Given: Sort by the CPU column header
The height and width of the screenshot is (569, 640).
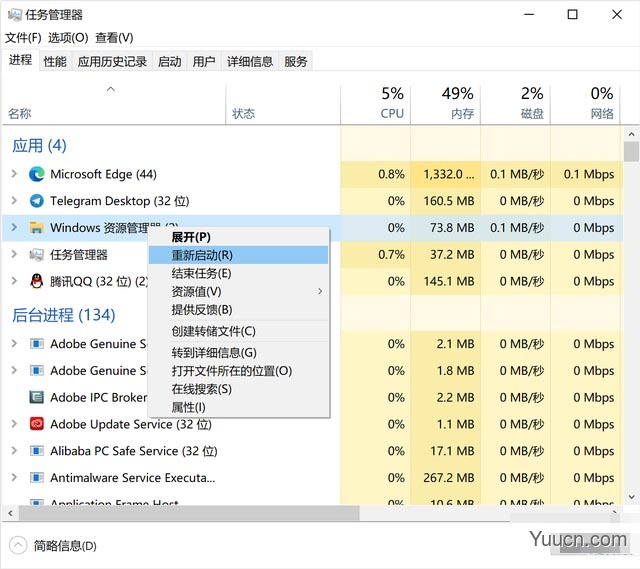Looking at the screenshot, I should 376,104.
